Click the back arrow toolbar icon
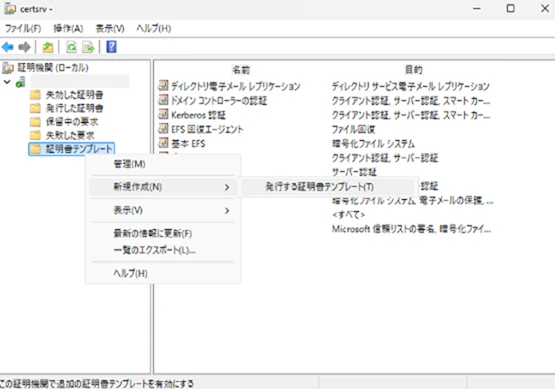Screen dimensions: 555x389 (8, 47)
